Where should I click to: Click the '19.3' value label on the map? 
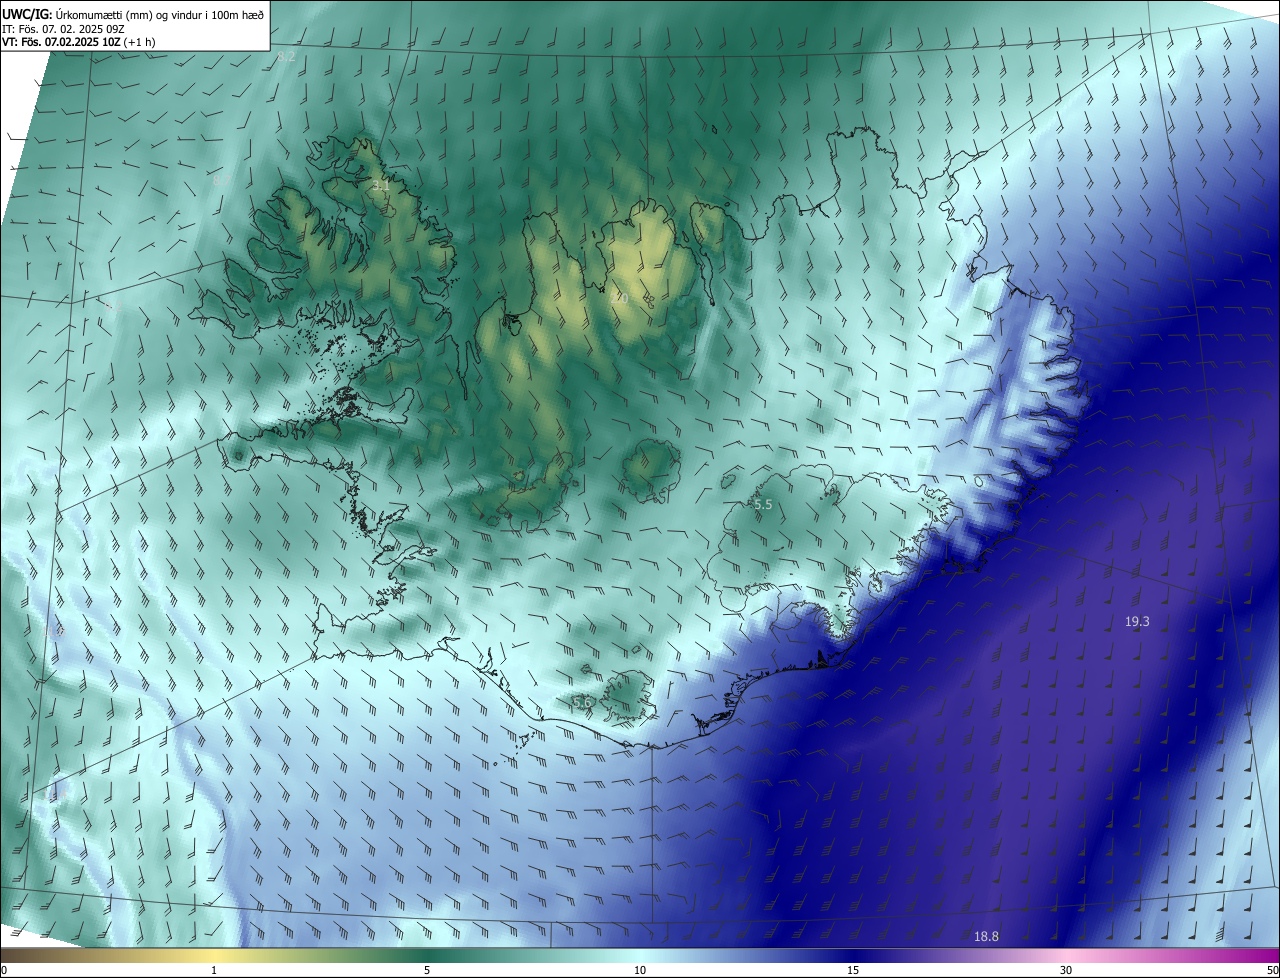pyautogui.click(x=1137, y=621)
